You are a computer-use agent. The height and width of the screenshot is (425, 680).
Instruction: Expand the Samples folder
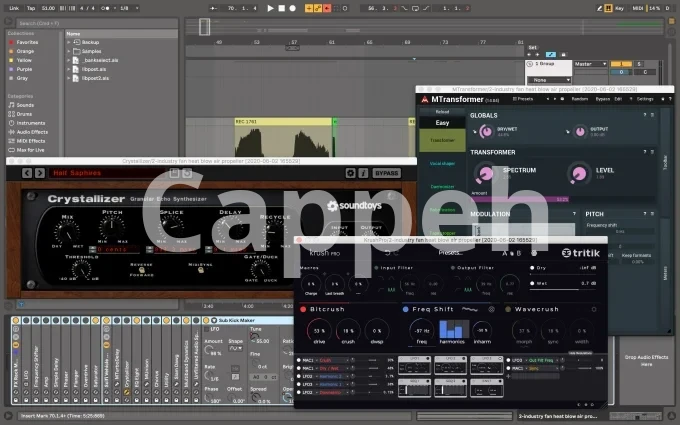coord(91,51)
